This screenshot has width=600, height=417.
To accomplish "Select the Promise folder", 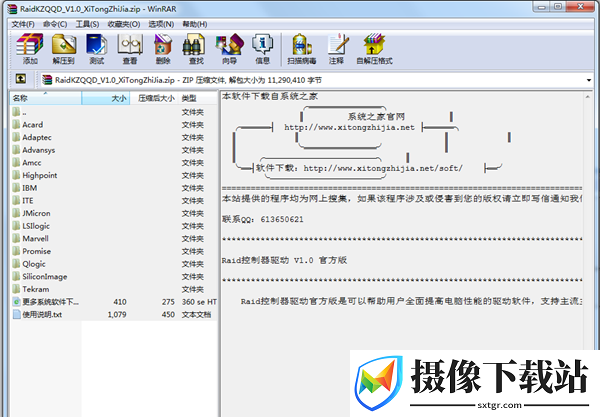I will point(114,251).
